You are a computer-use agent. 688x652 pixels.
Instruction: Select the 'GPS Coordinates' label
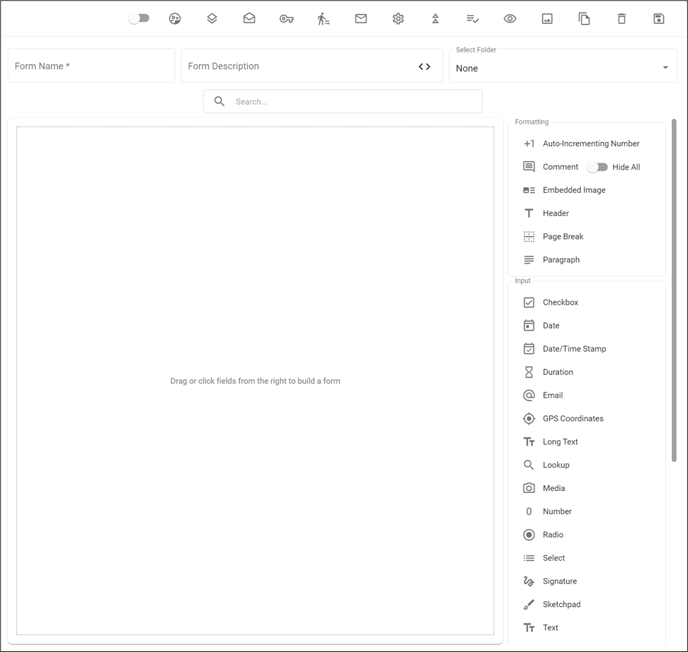click(x=573, y=419)
